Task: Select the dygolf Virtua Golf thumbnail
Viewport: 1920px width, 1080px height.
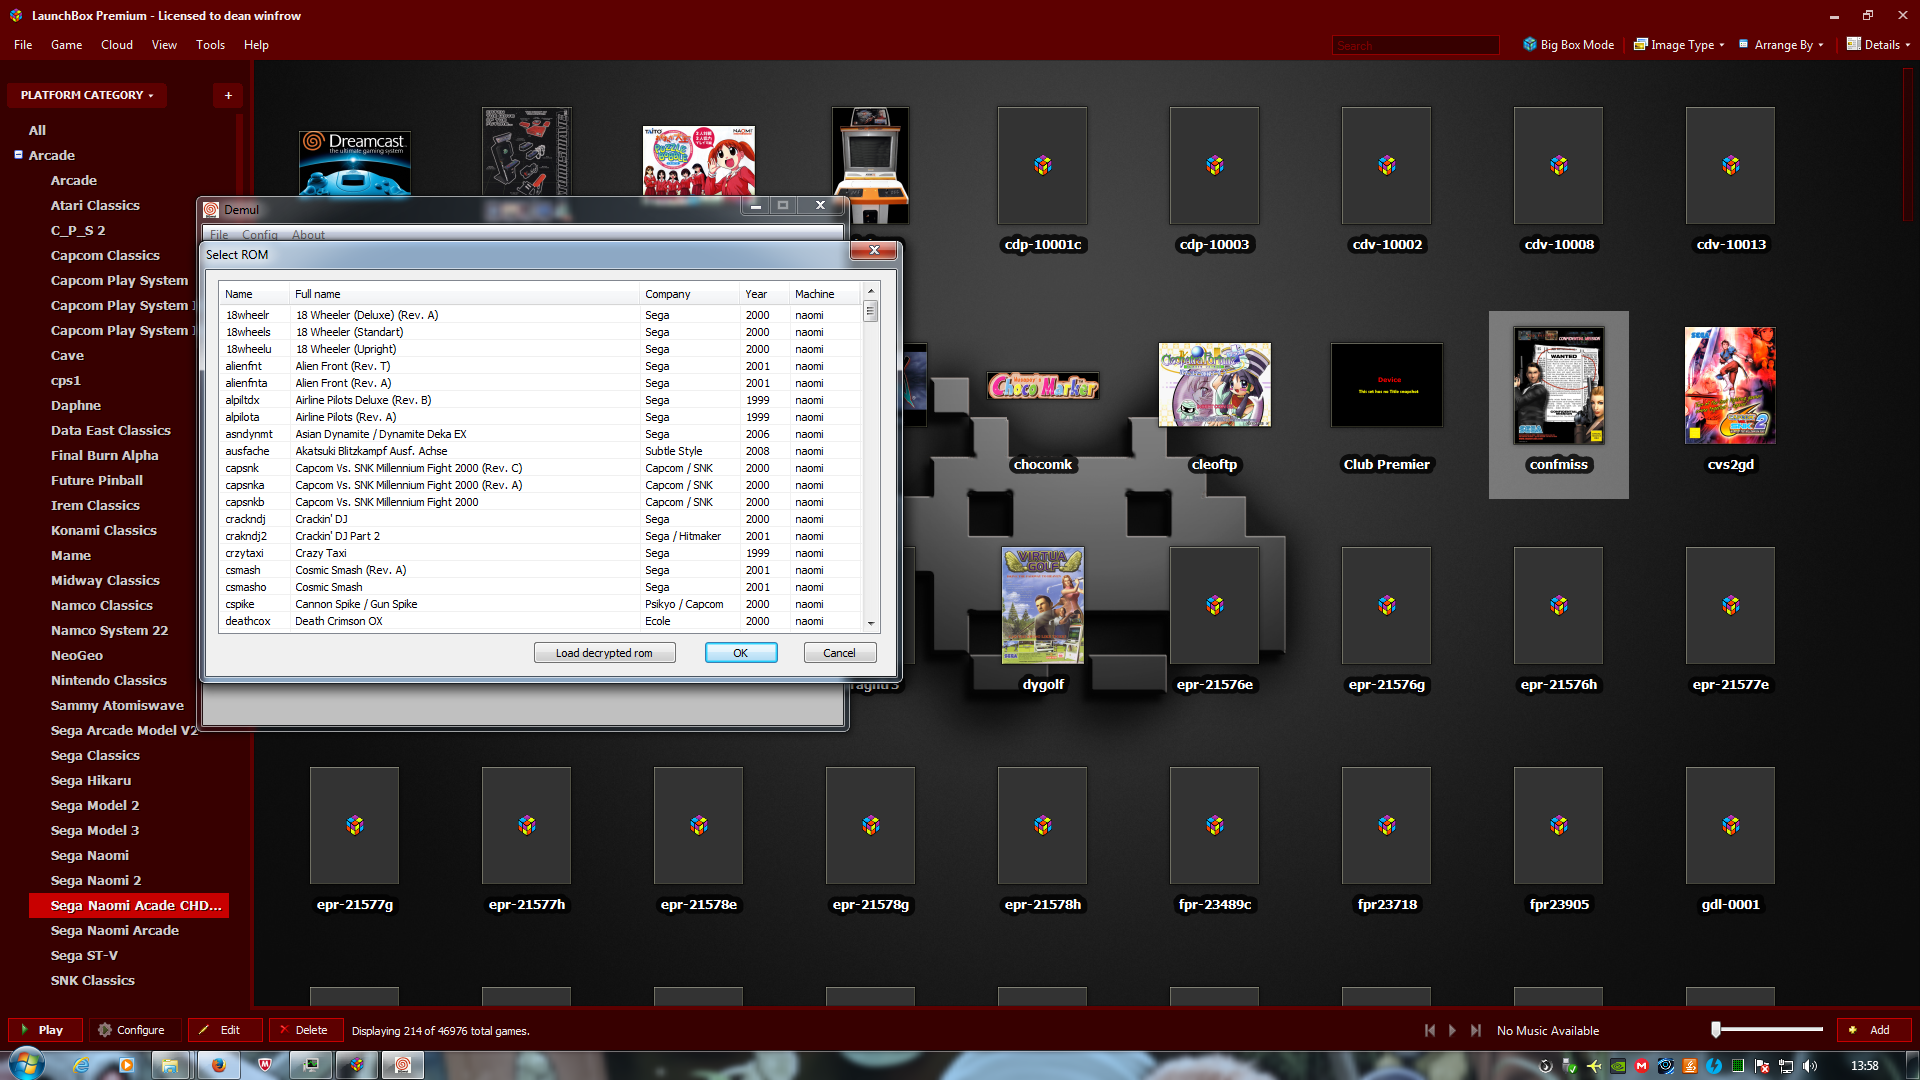Action: [1042, 605]
